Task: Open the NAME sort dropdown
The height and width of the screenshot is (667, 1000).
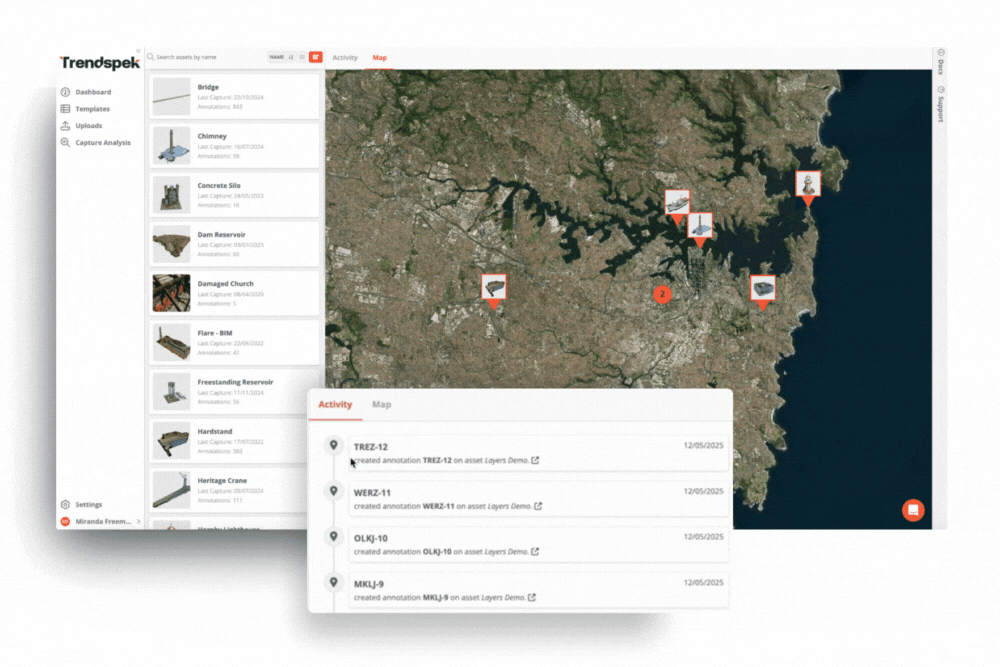Action: [x=276, y=57]
